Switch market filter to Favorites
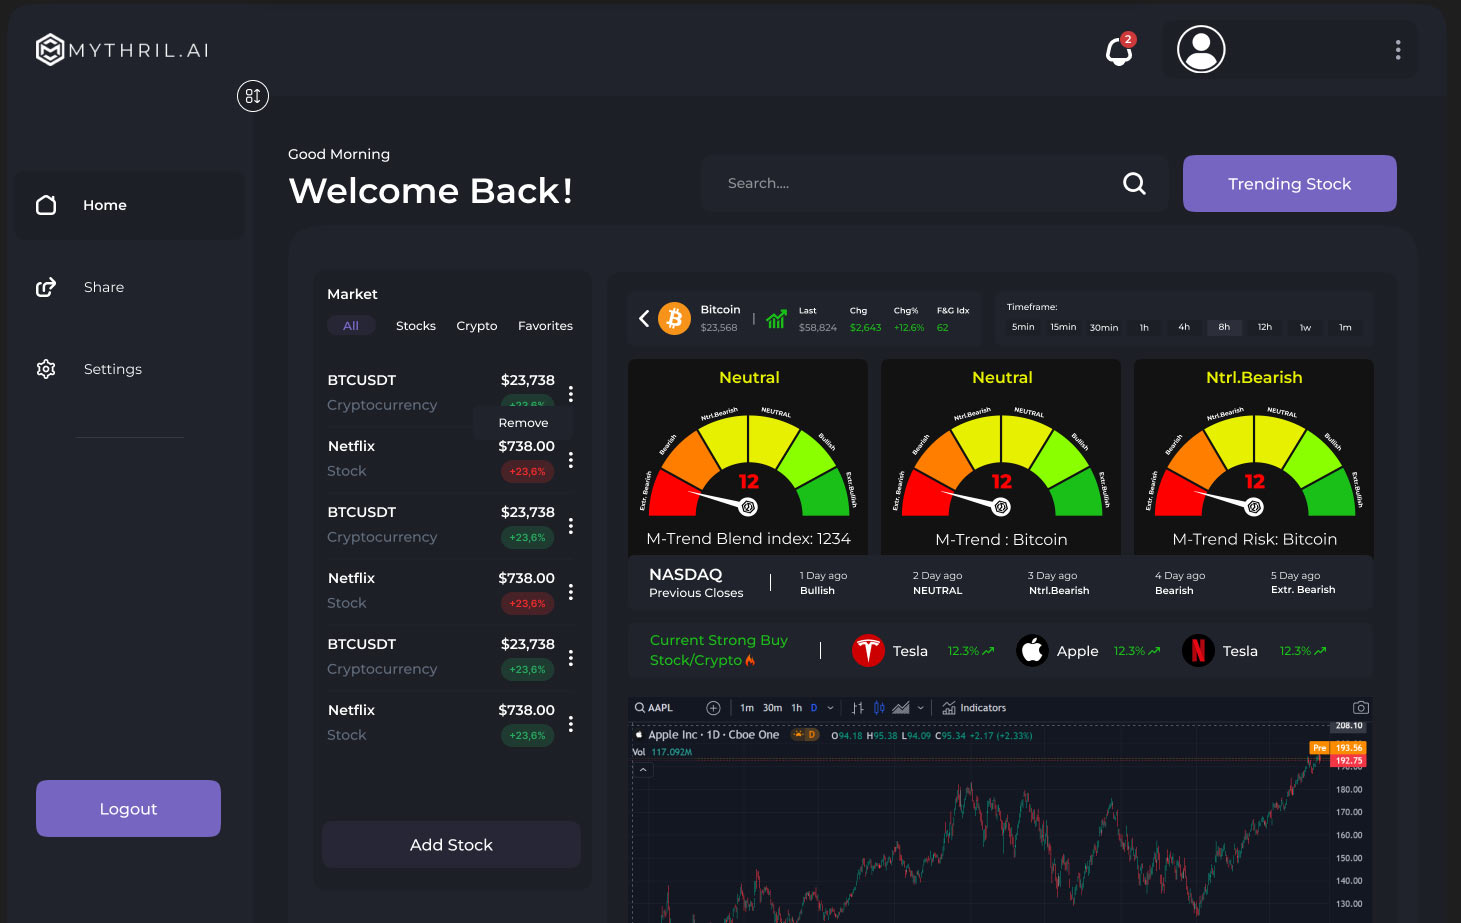Viewport: 1461px width, 923px height. 545,325
